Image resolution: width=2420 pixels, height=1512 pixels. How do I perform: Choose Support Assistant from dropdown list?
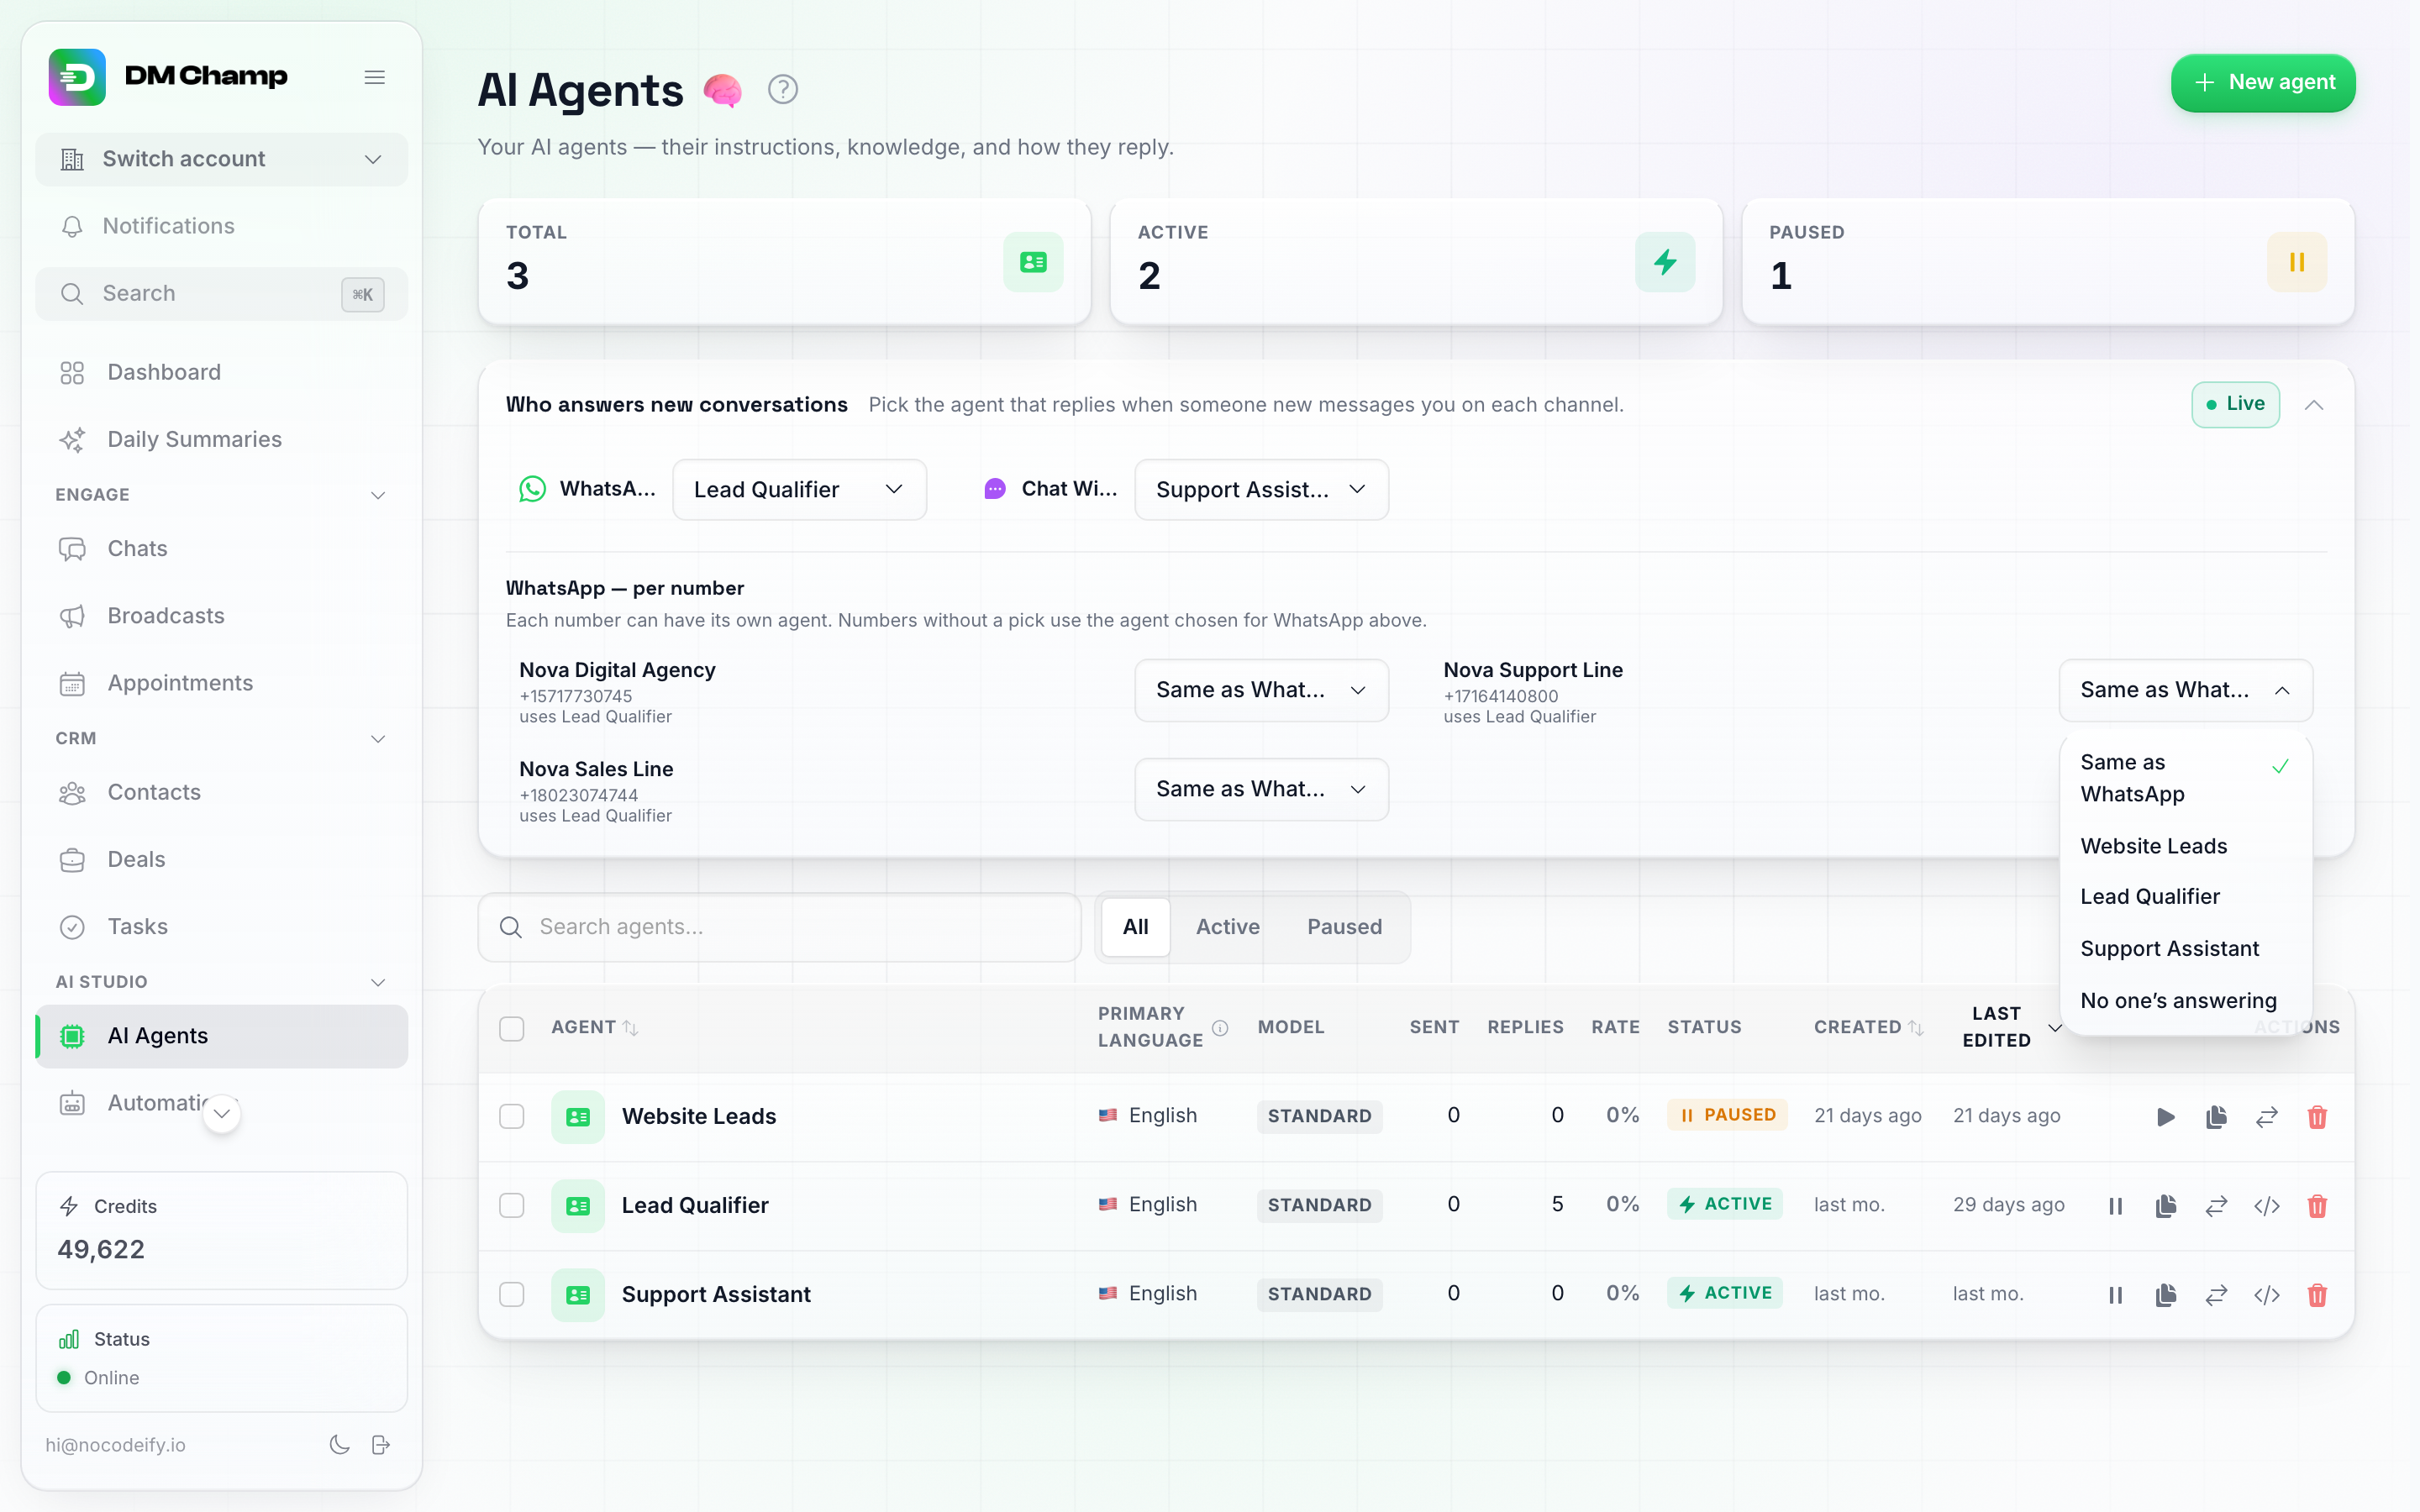pos(2185,948)
